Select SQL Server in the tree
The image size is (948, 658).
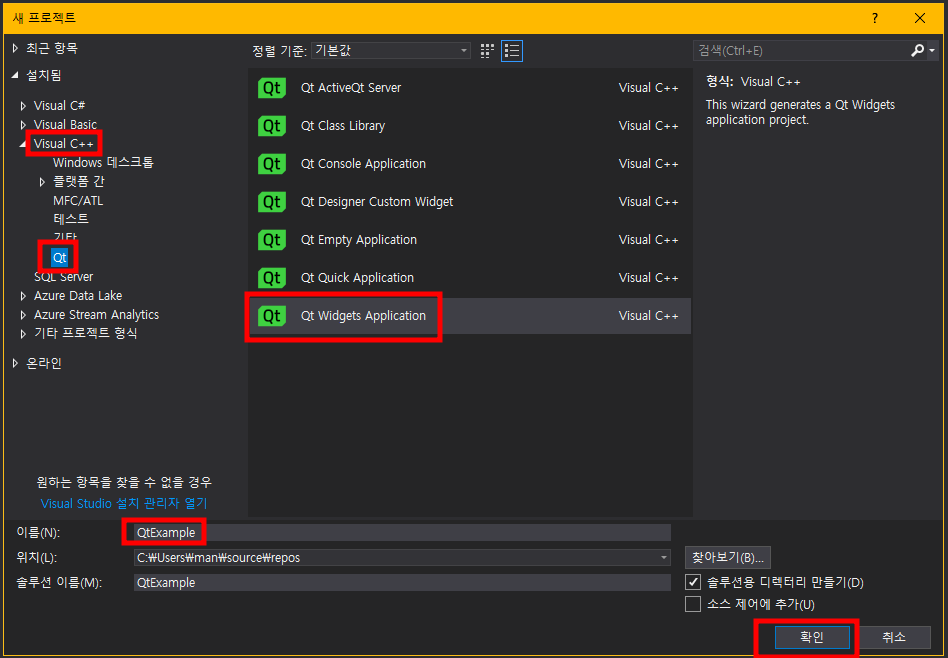(63, 277)
